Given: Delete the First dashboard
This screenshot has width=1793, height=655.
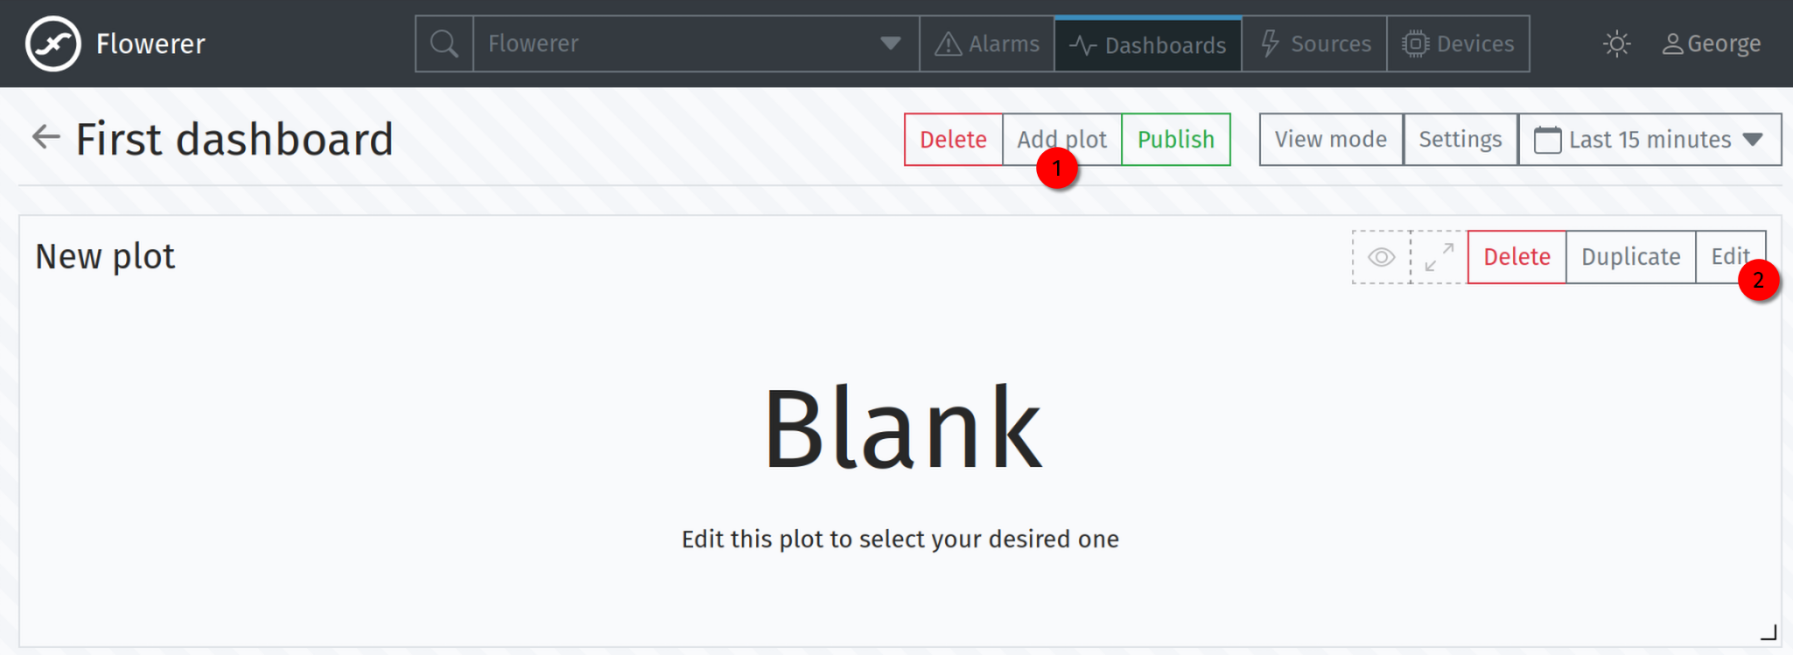Looking at the screenshot, I should click(x=953, y=139).
